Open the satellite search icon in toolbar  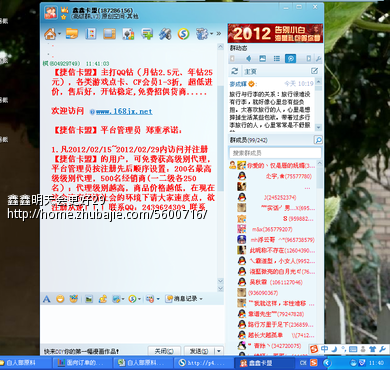click(x=165, y=34)
